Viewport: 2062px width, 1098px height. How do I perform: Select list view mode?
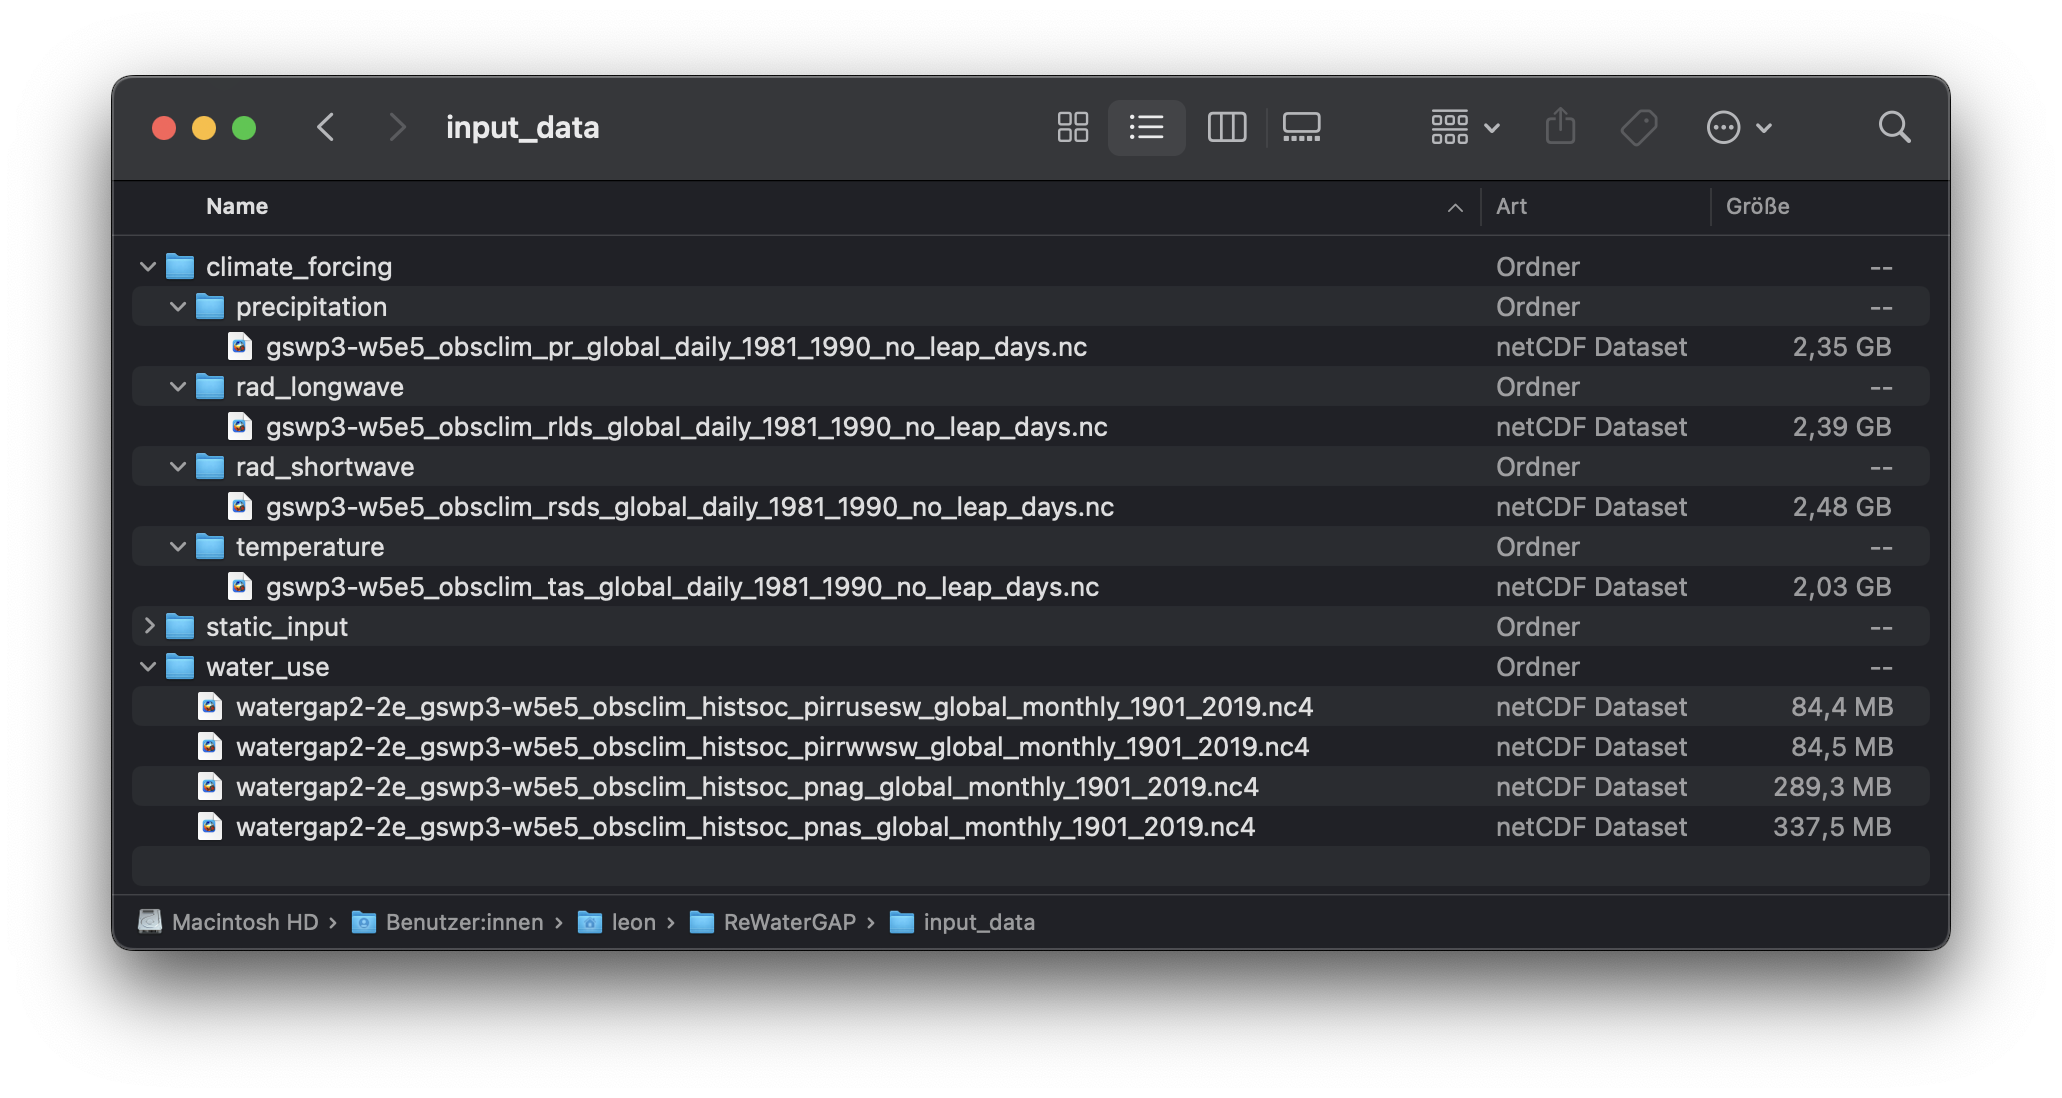[1146, 127]
